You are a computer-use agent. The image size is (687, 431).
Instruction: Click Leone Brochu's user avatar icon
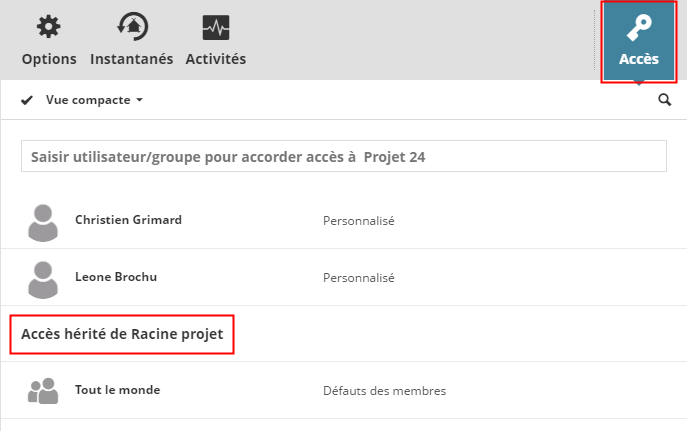click(43, 279)
